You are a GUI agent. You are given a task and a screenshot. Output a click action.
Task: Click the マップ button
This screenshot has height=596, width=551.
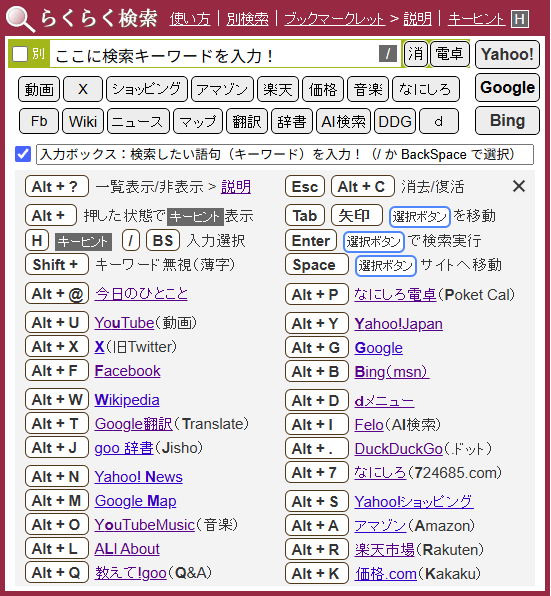[198, 121]
